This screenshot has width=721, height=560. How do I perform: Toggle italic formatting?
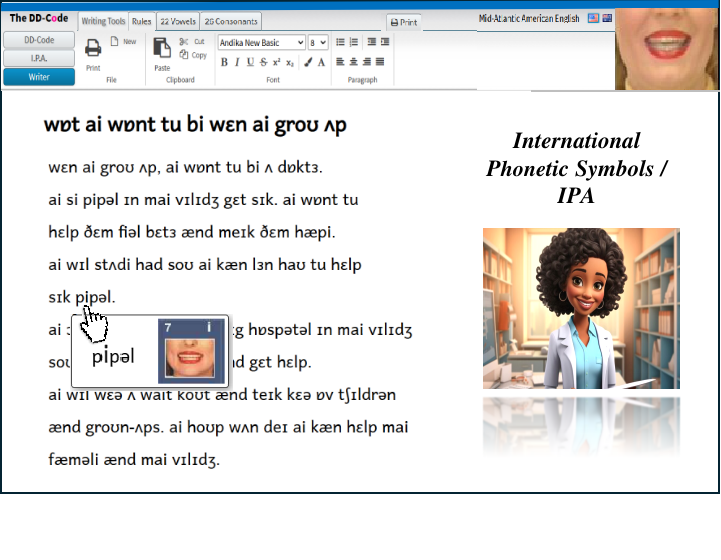point(237,62)
